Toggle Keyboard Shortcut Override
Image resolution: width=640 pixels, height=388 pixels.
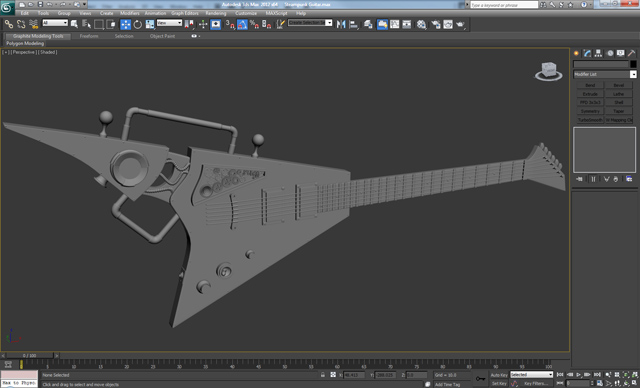tap(216, 24)
